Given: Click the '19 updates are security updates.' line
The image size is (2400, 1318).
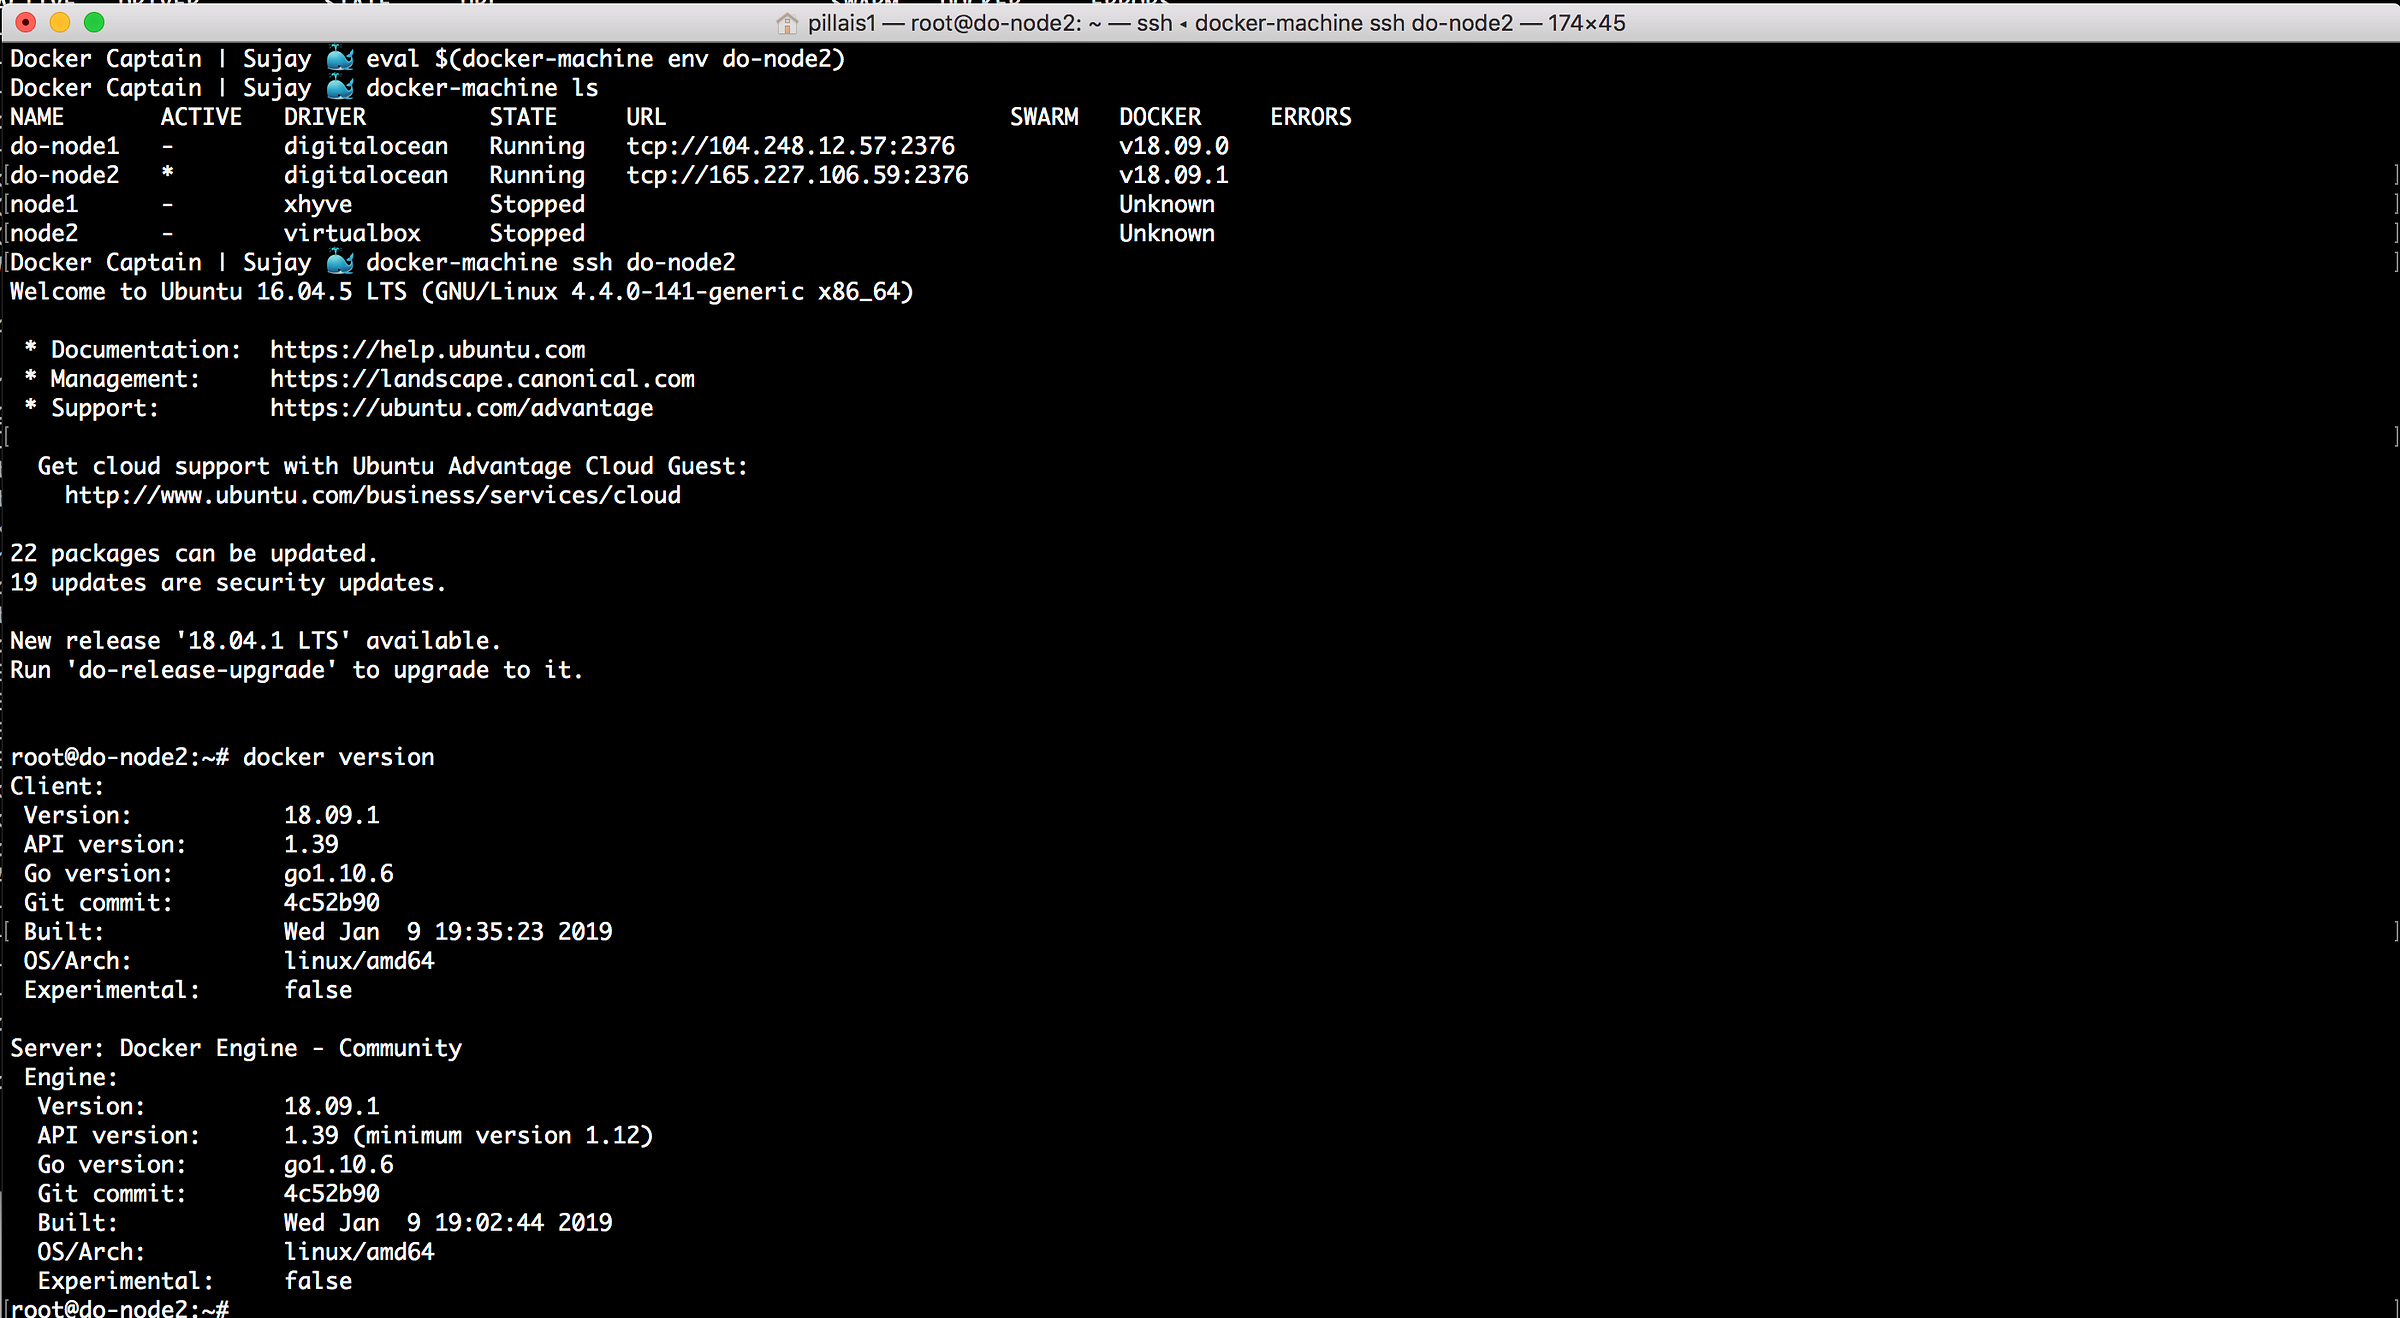Looking at the screenshot, I should 228,583.
